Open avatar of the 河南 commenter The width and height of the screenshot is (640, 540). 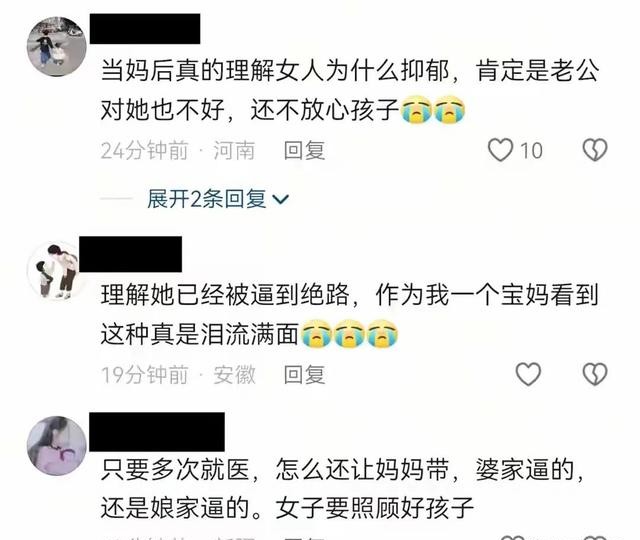click(56, 46)
